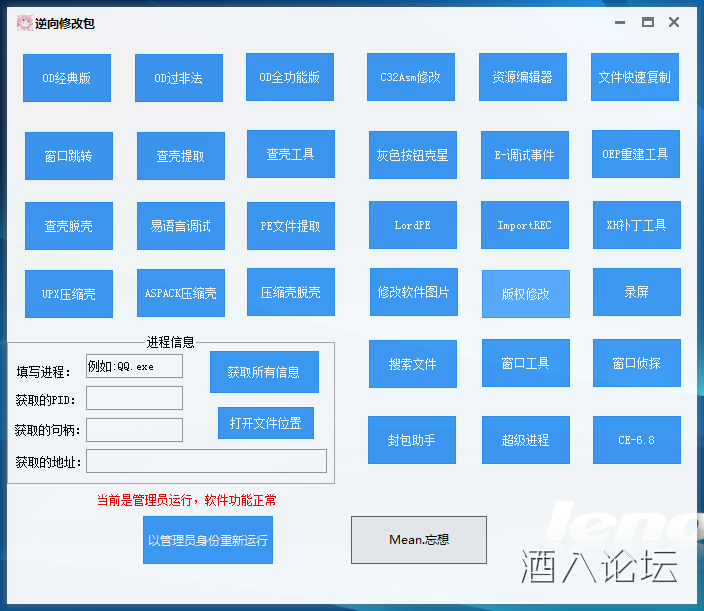
Task: Click the 文件快速复制 button
Action: (635, 77)
